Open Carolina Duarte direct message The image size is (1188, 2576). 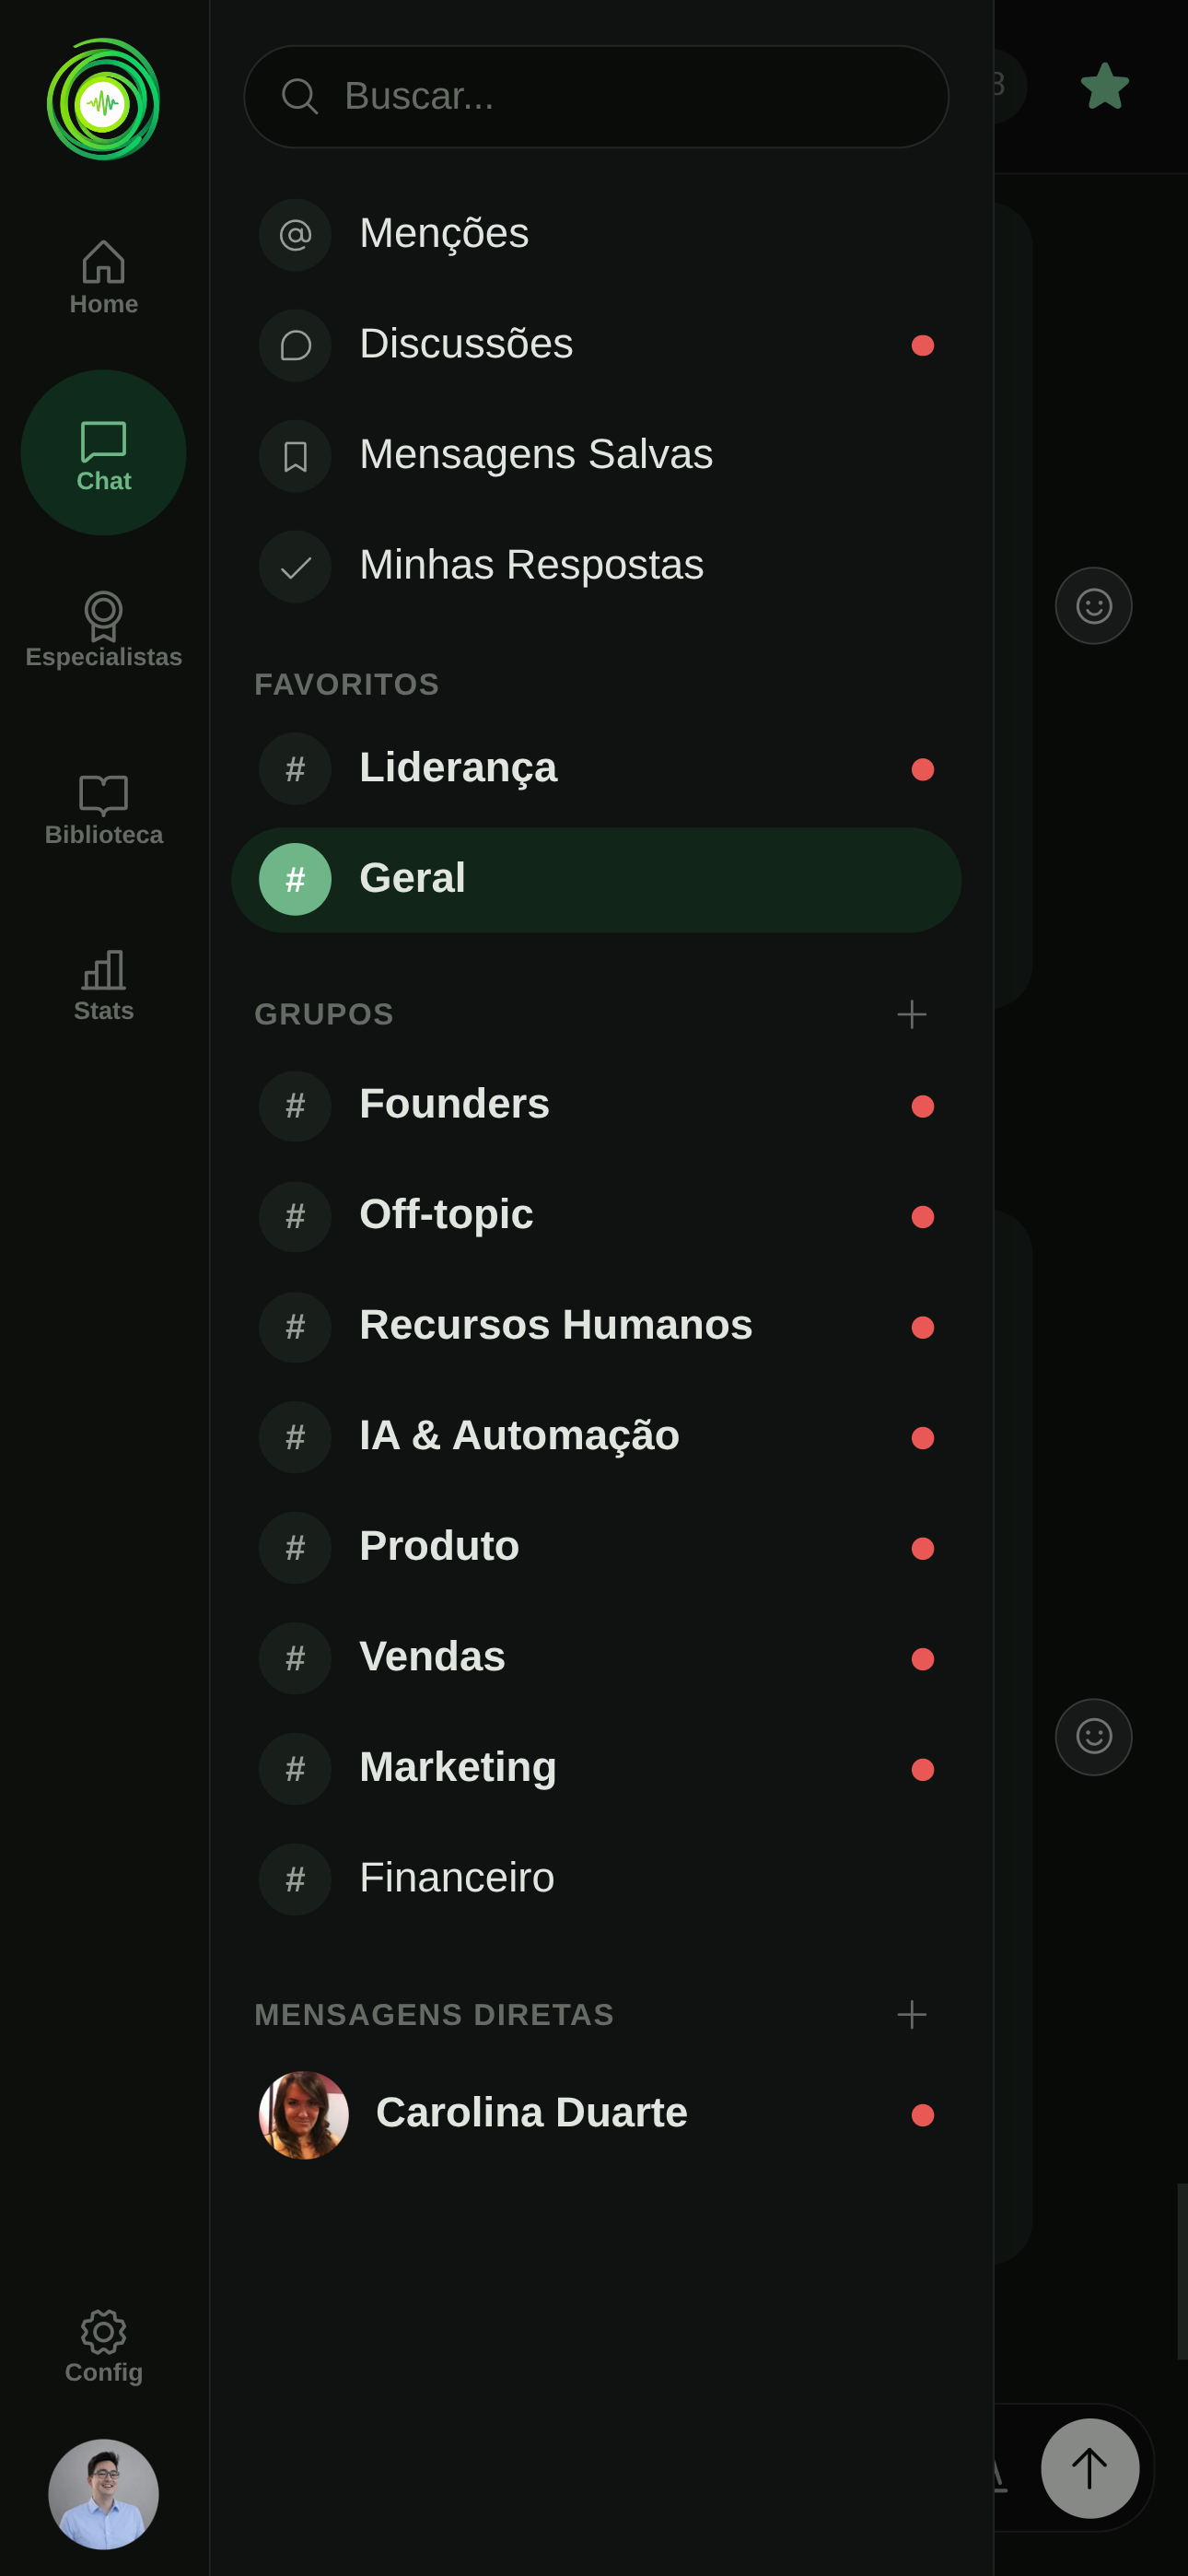531,2113
